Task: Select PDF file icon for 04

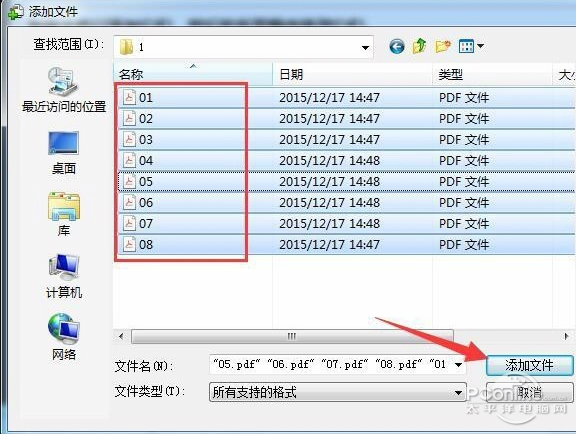Action: click(x=129, y=160)
